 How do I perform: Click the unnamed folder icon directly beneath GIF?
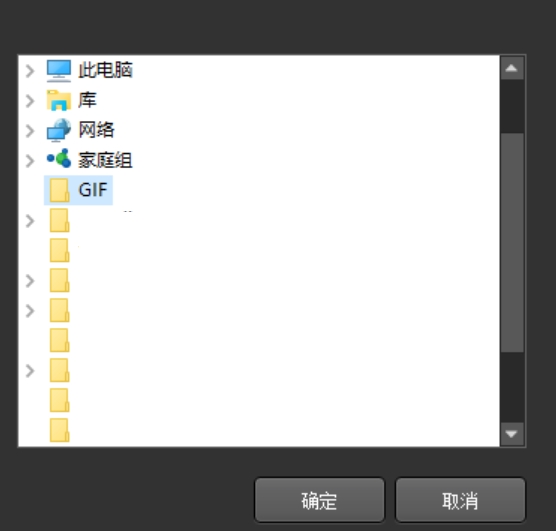59,220
